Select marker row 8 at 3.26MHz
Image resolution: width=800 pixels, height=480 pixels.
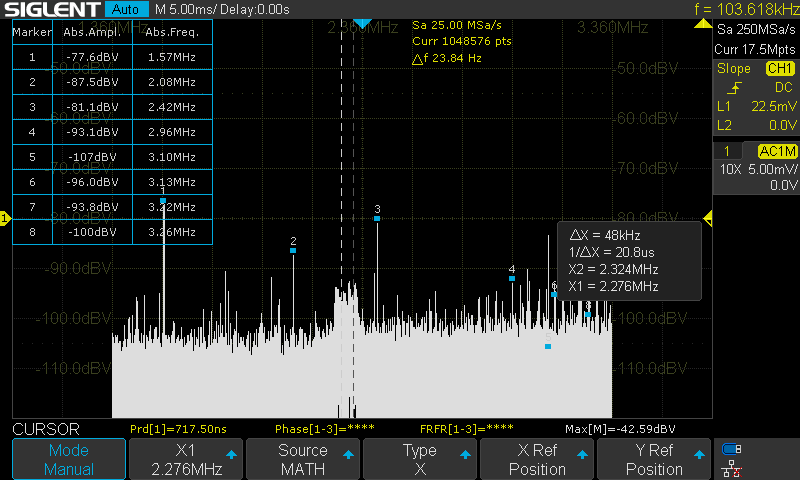coord(112,232)
